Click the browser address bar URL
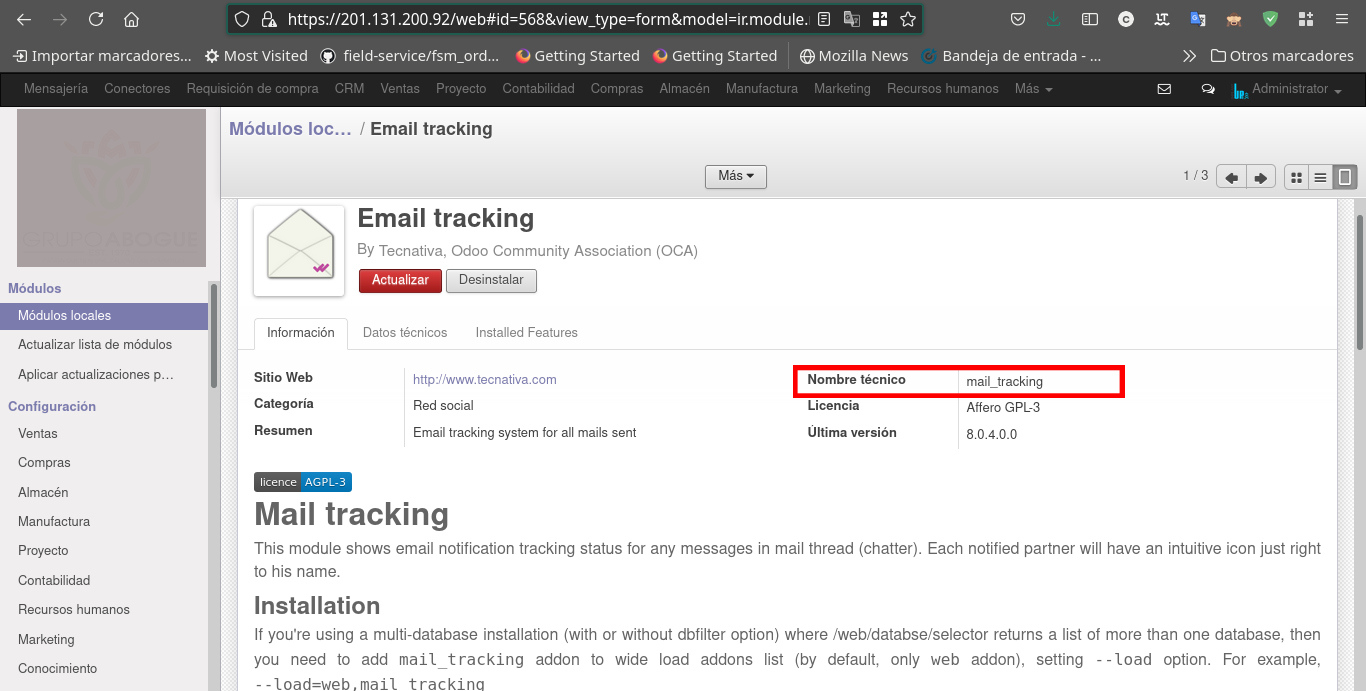Image resolution: width=1366 pixels, height=691 pixels. click(x=548, y=19)
